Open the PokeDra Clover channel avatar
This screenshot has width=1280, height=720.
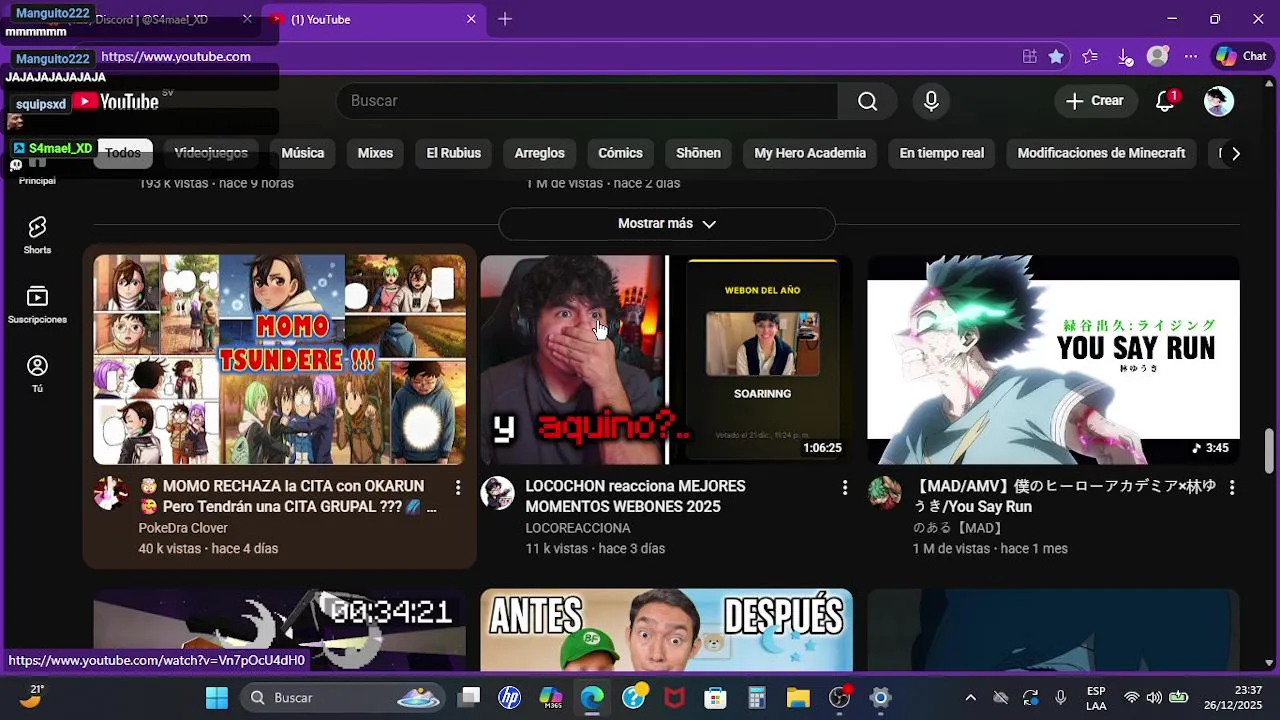(111, 493)
